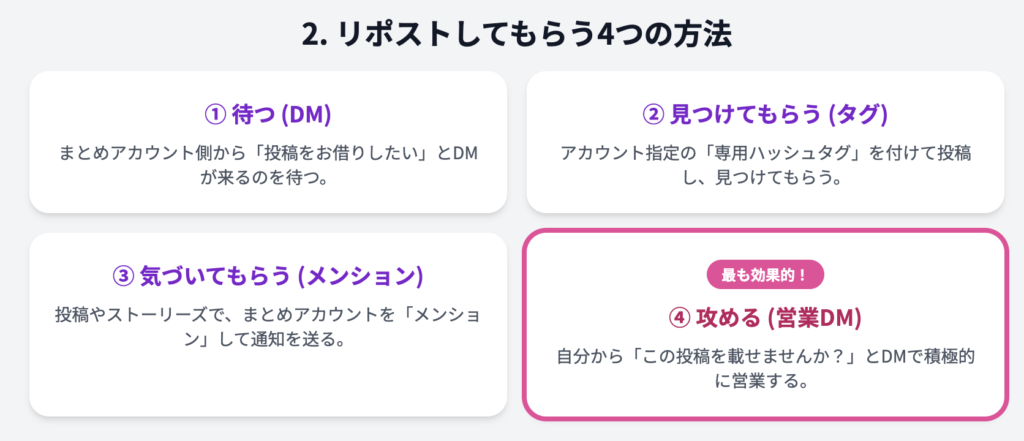Click the Stories mention description text
This screenshot has height=441, width=1024.
[x=267, y=327]
